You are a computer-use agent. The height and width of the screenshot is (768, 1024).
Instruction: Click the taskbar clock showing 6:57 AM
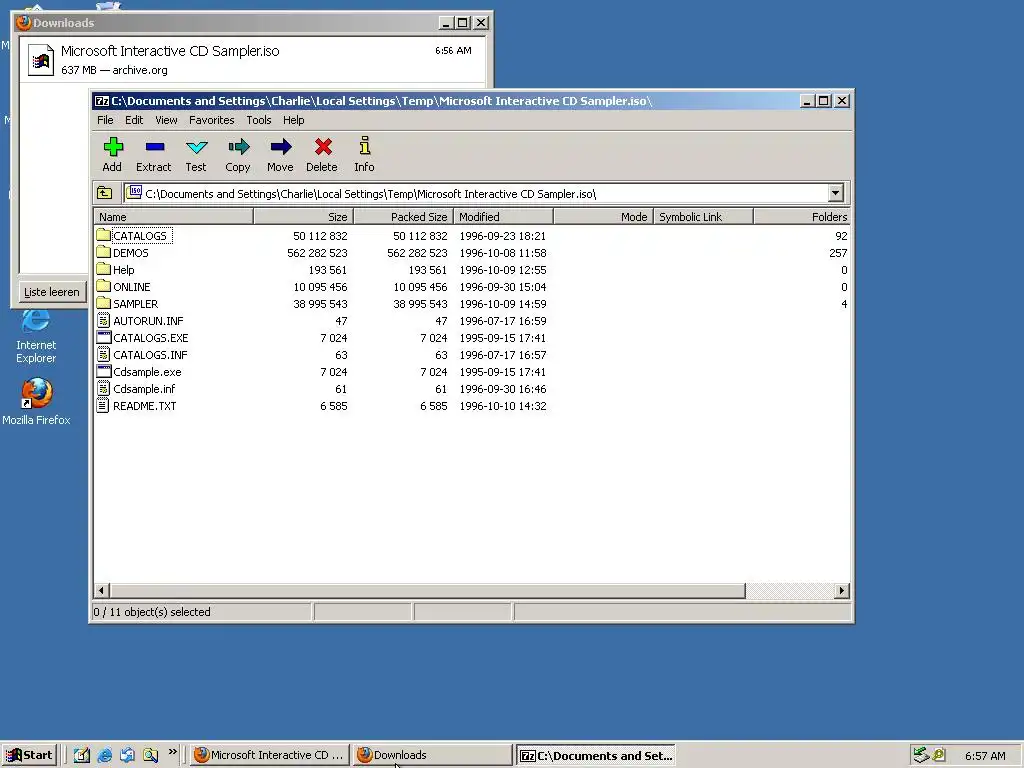coord(985,756)
